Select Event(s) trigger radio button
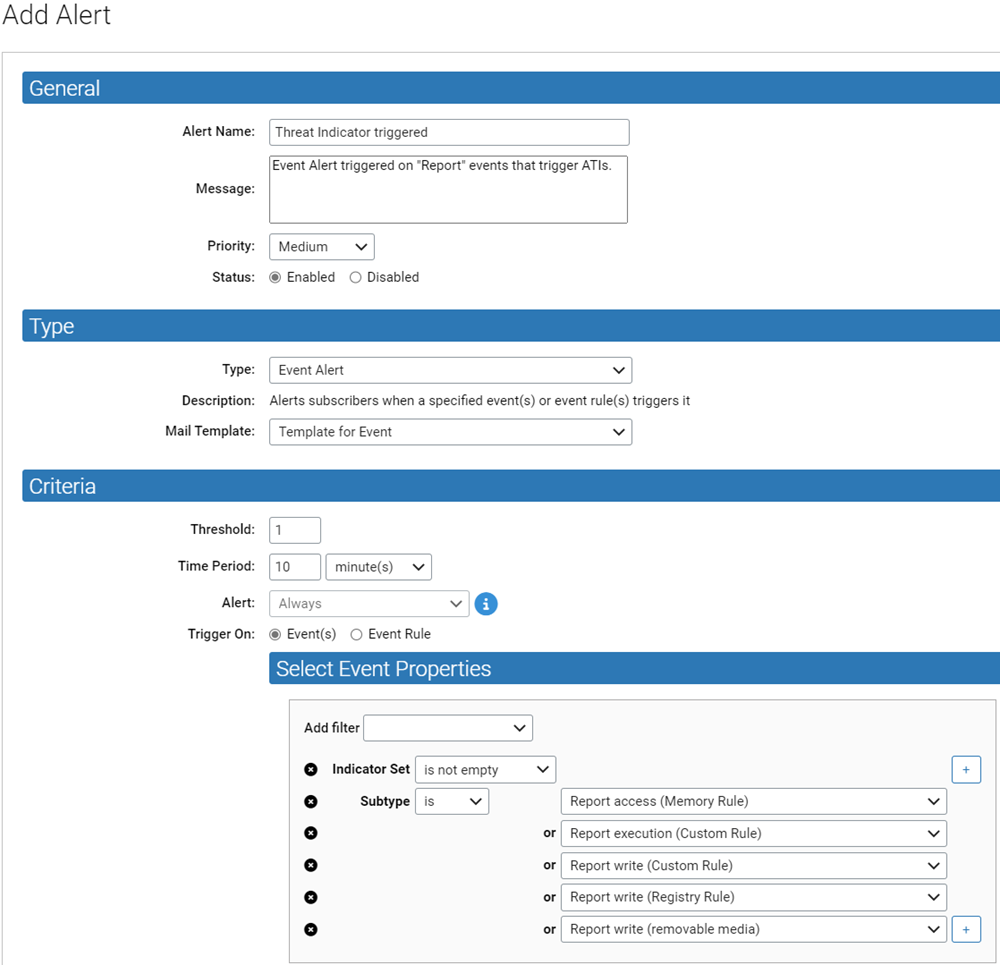 tap(275, 634)
